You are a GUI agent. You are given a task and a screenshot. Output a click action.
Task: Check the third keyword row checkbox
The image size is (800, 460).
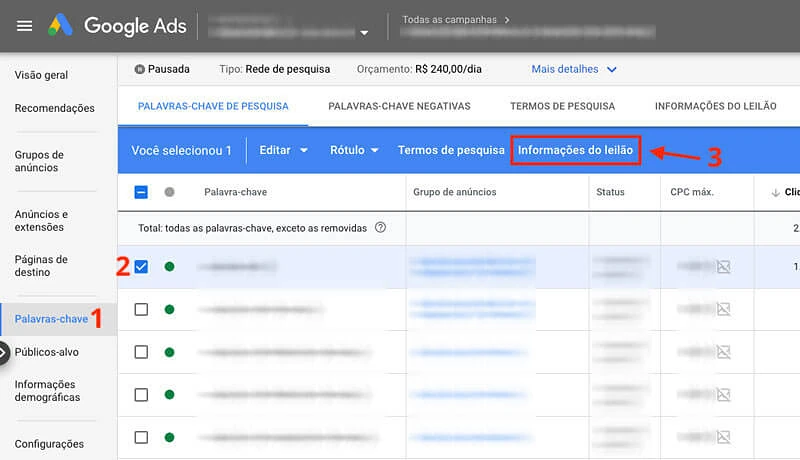tap(141, 352)
